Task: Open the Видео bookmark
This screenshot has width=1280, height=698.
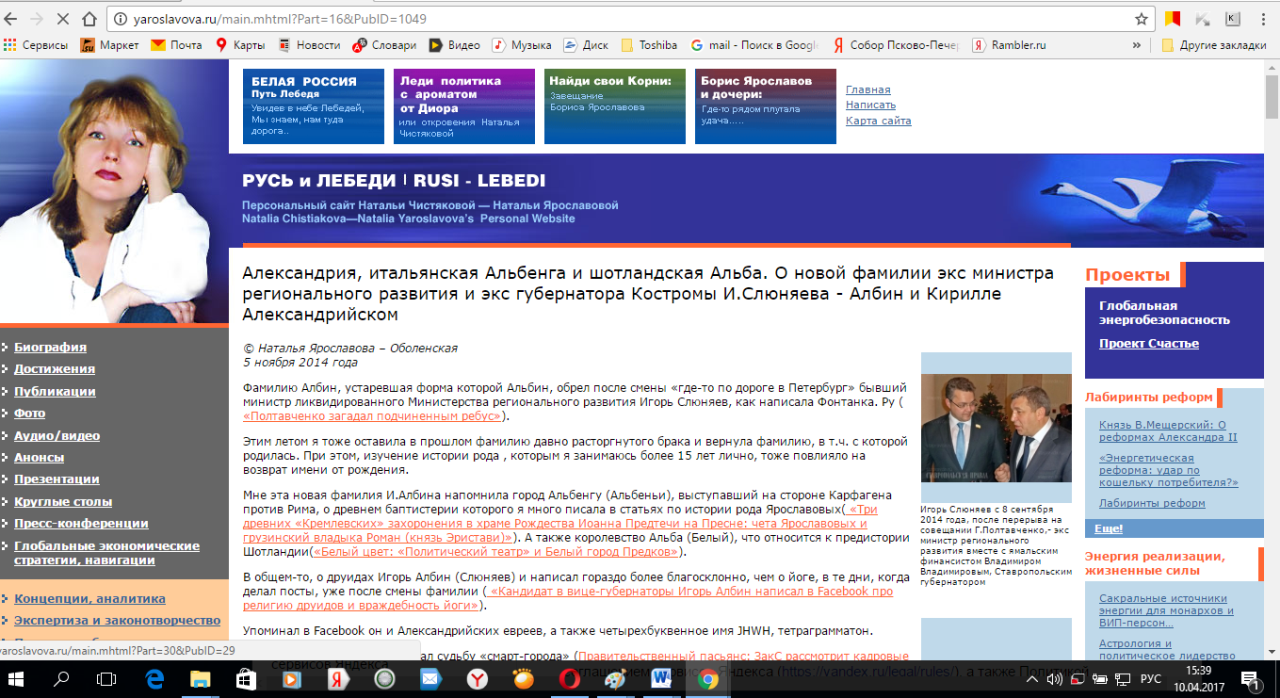Action: click(x=455, y=45)
